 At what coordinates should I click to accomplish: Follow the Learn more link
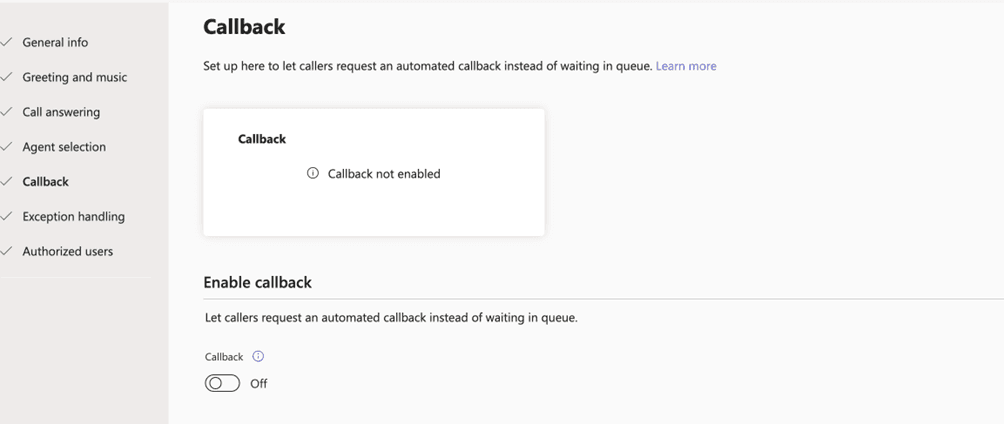click(x=686, y=66)
